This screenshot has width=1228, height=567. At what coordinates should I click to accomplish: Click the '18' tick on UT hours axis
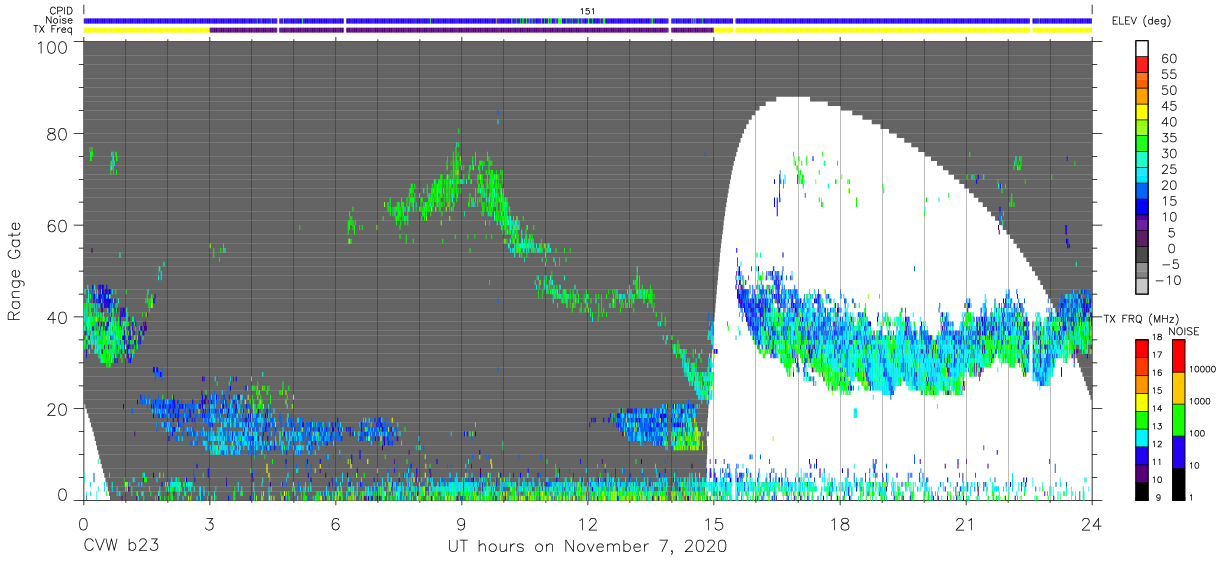(839, 522)
